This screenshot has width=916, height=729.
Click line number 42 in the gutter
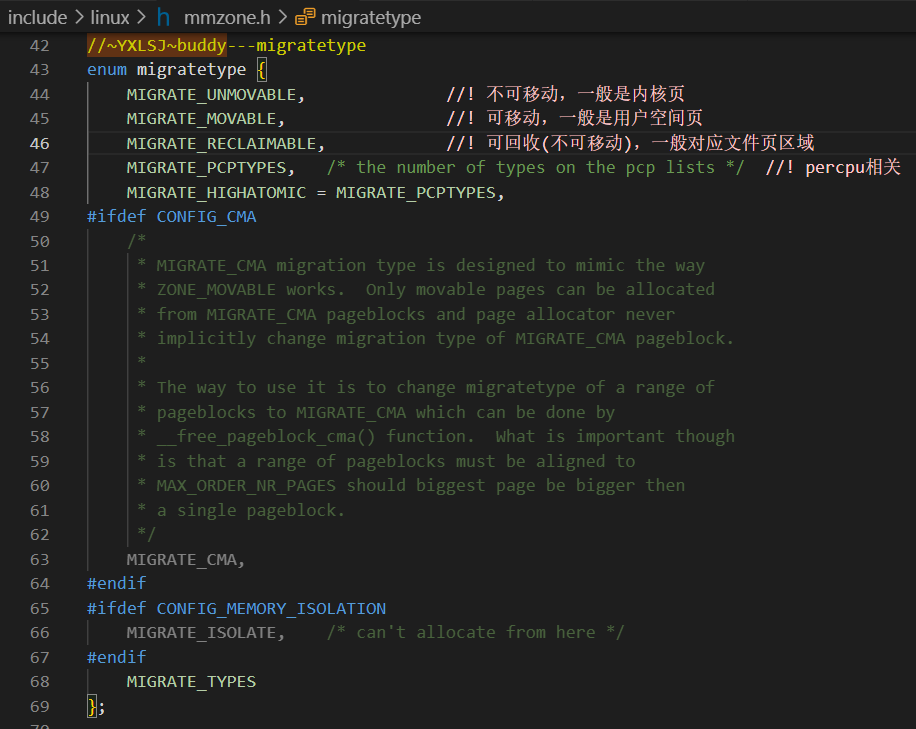[38, 45]
